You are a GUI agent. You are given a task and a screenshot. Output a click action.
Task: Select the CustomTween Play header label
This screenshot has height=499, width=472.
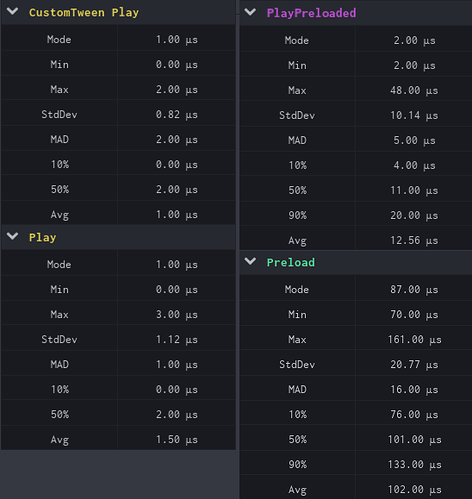click(x=84, y=13)
